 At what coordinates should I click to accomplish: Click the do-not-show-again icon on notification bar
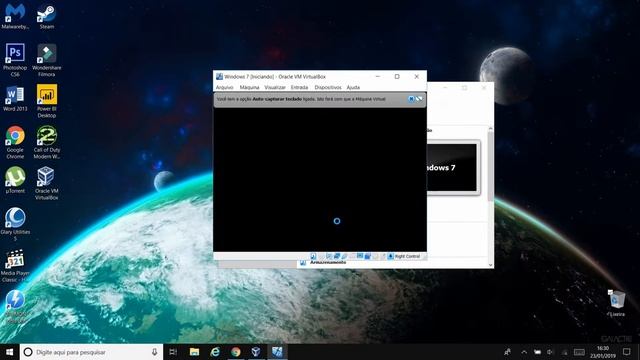(419, 99)
